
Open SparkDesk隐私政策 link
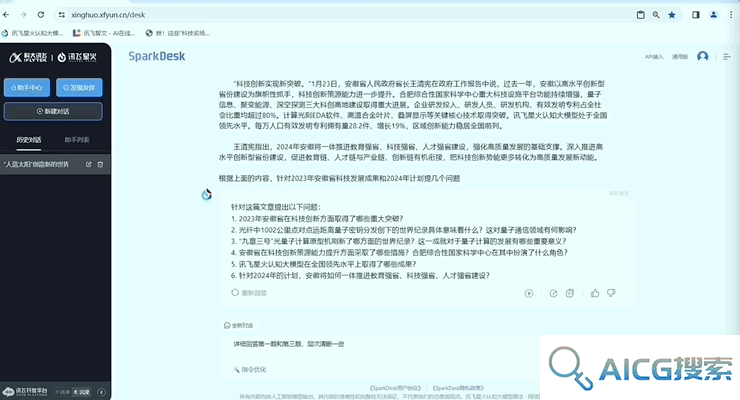(458, 388)
